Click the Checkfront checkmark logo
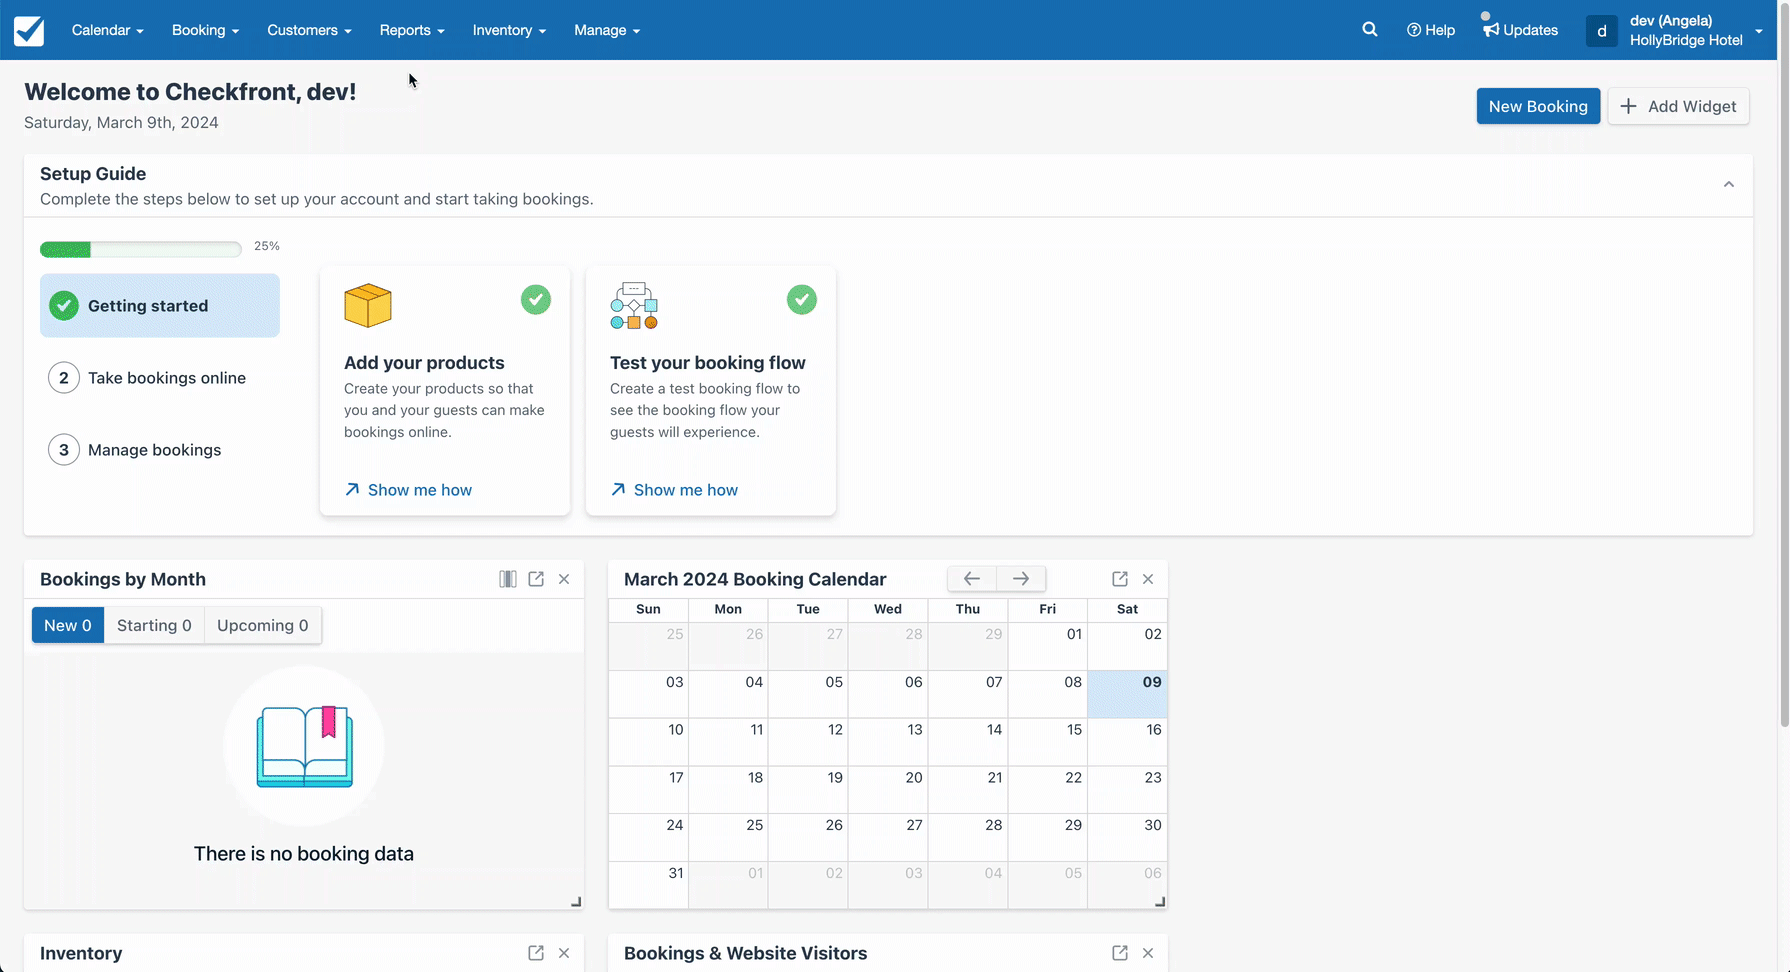Screen dimensions: 1790x972 point(29,30)
